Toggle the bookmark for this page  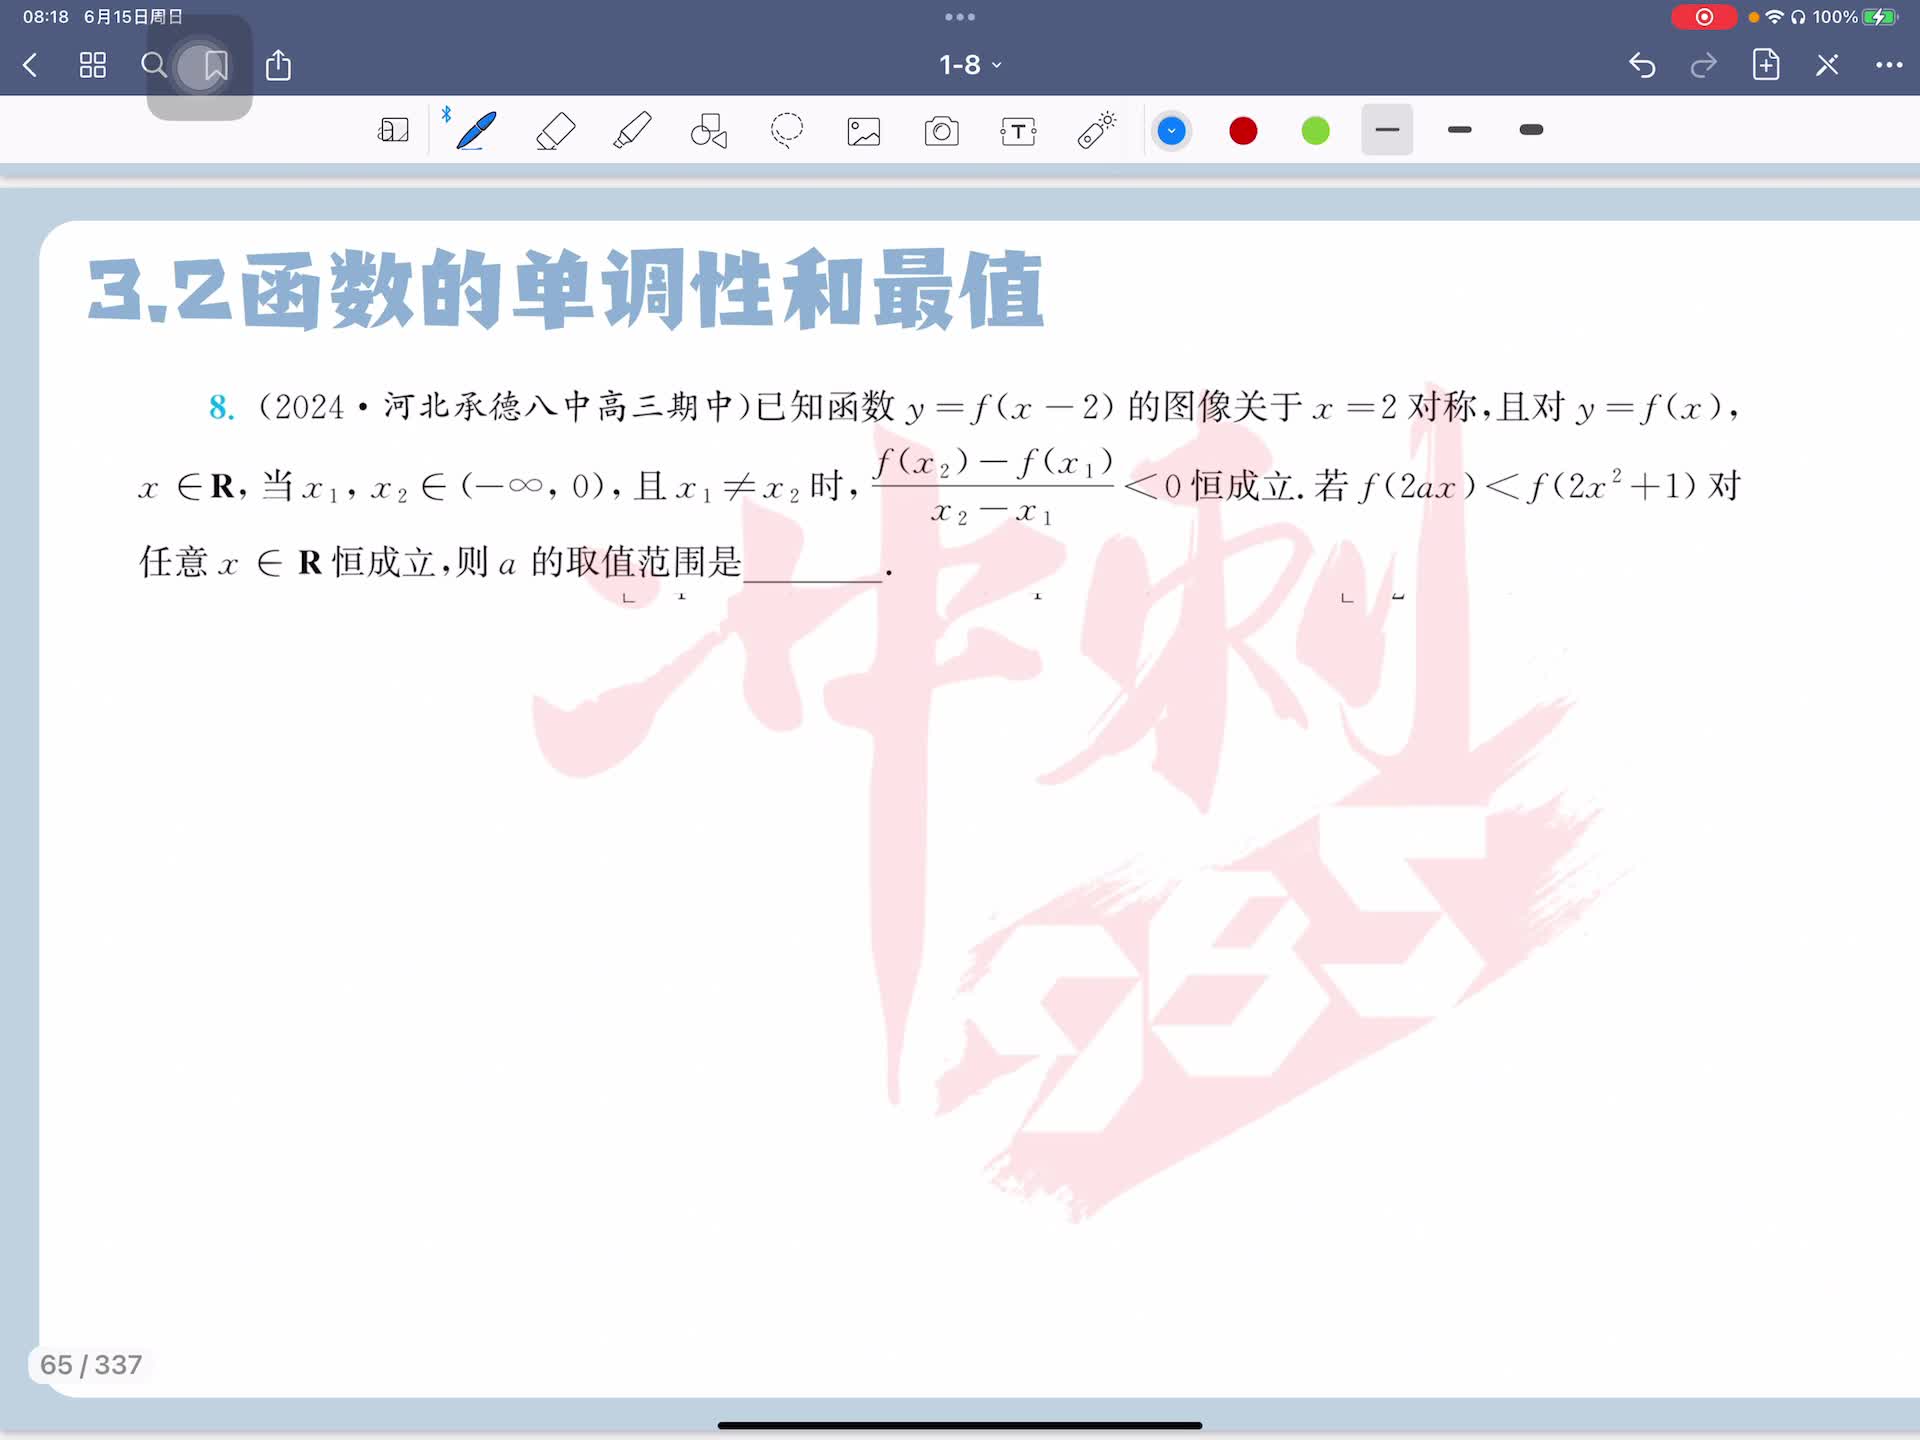point(215,66)
